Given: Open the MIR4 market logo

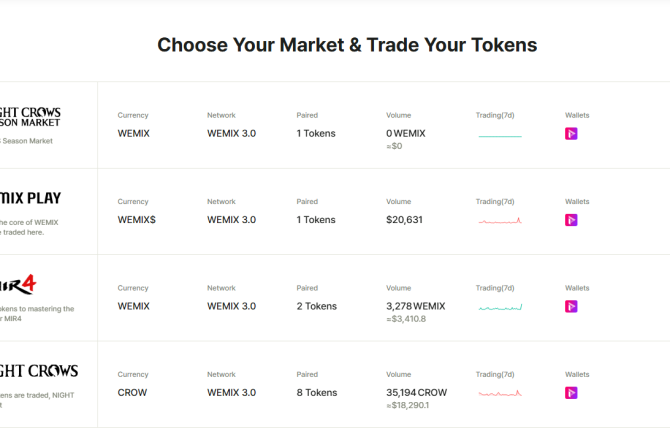Looking at the screenshot, I should pos(18,285).
